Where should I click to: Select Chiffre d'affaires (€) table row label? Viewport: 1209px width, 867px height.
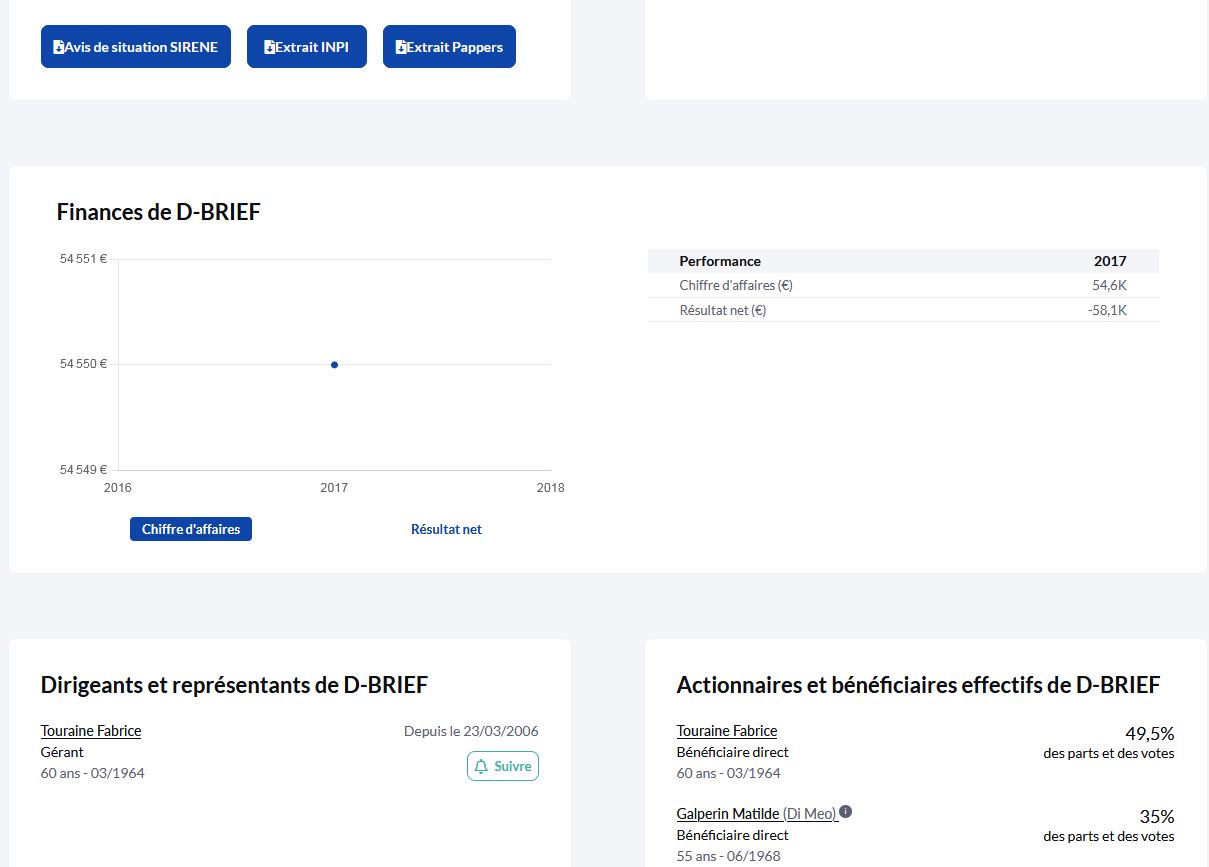coord(736,286)
